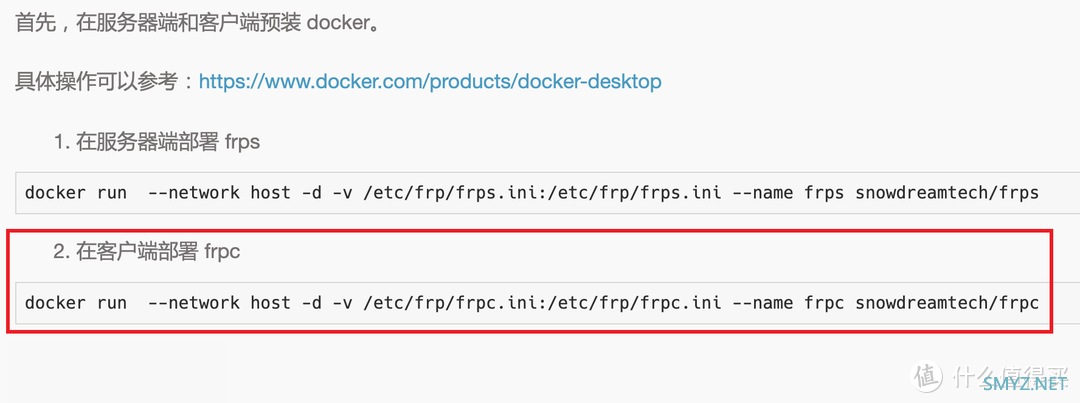Click 'docker run' starting the frps command
This screenshot has height=403, width=1080.
[76, 193]
